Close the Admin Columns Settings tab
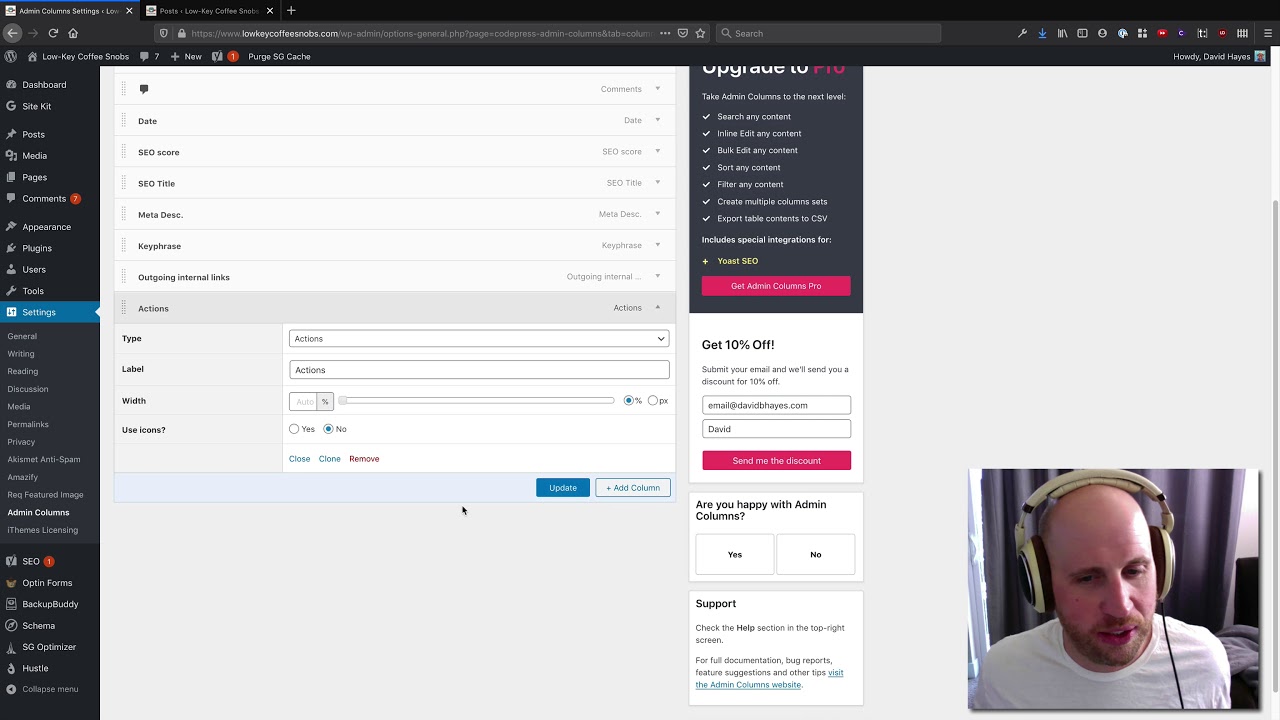Image resolution: width=1280 pixels, height=720 pixels. 128,11
